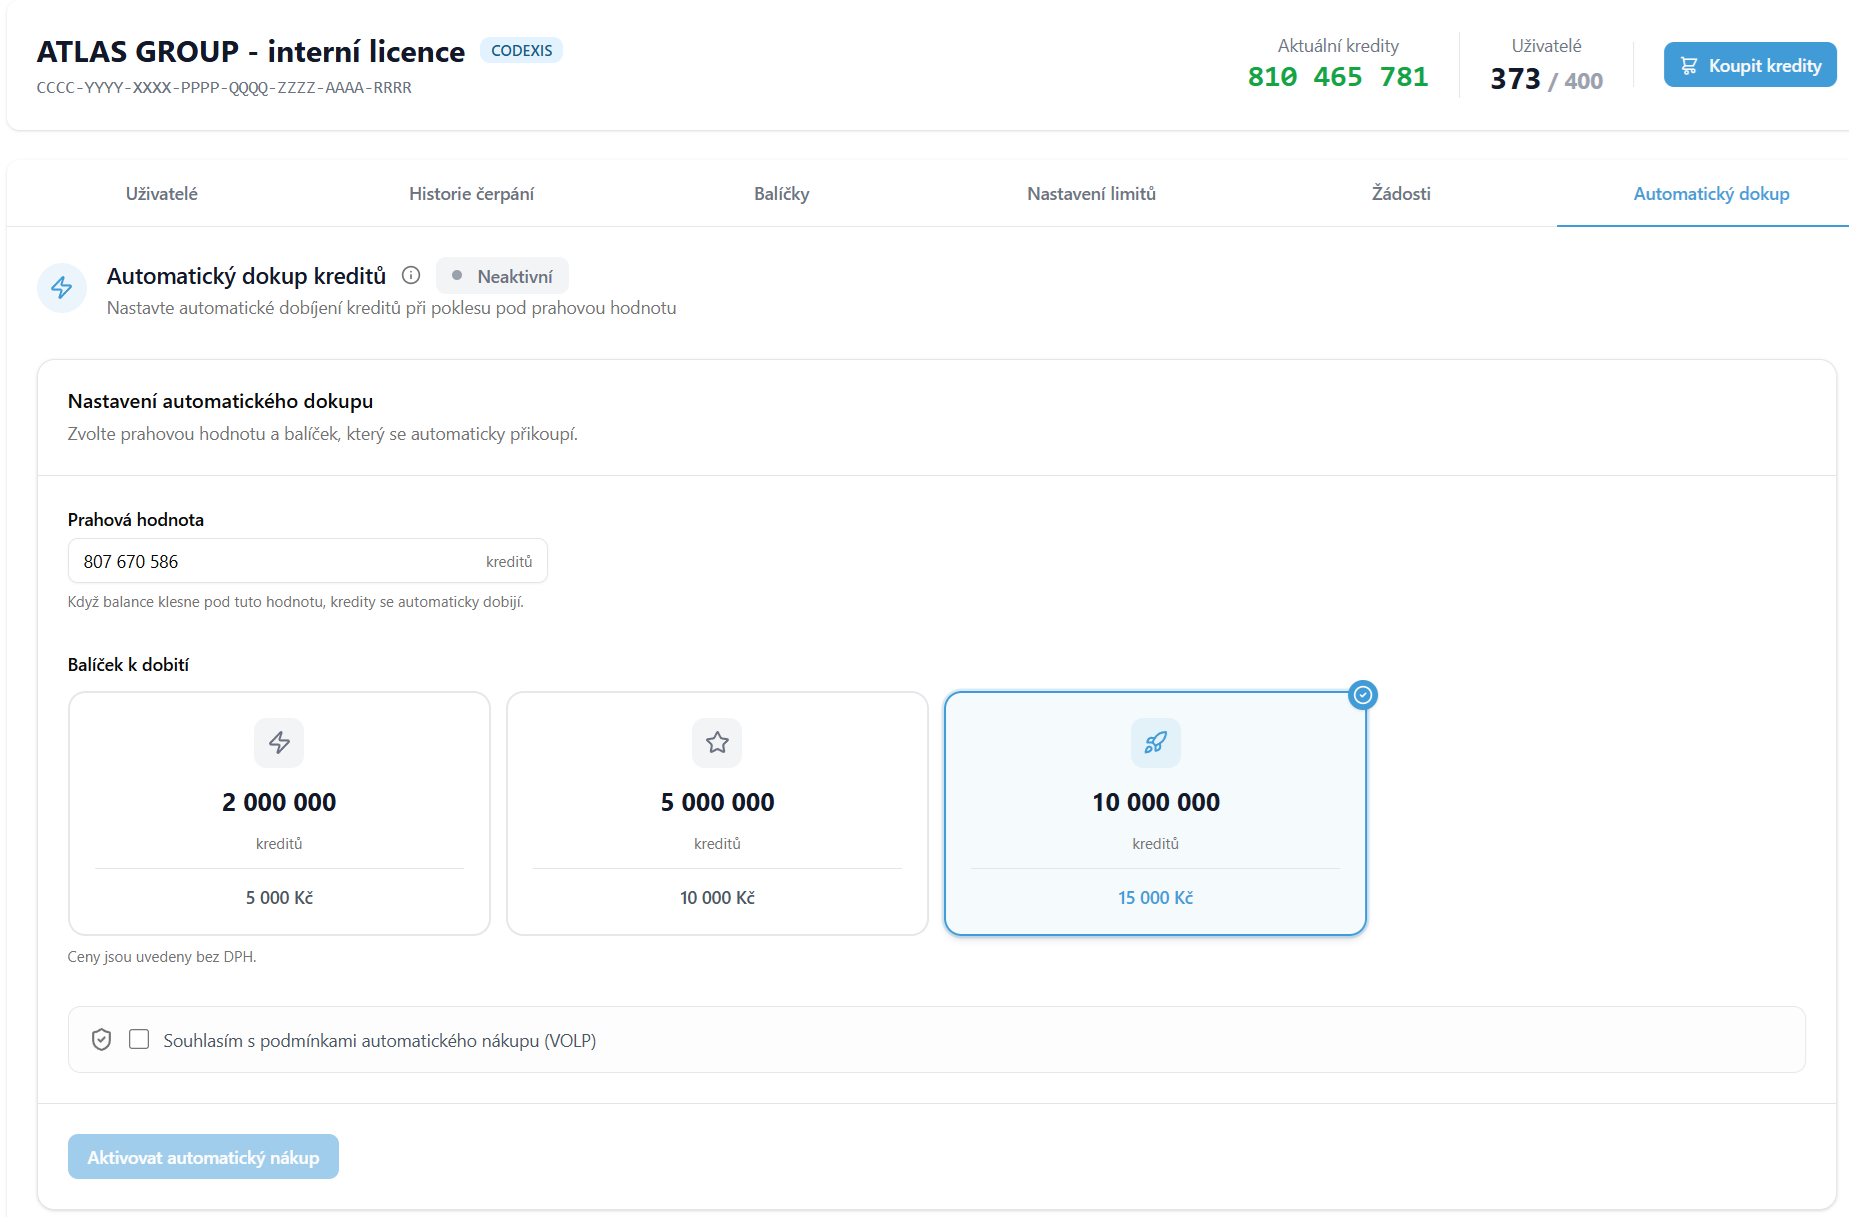Click the Neaktivní status badge

(x=502, y=275)
